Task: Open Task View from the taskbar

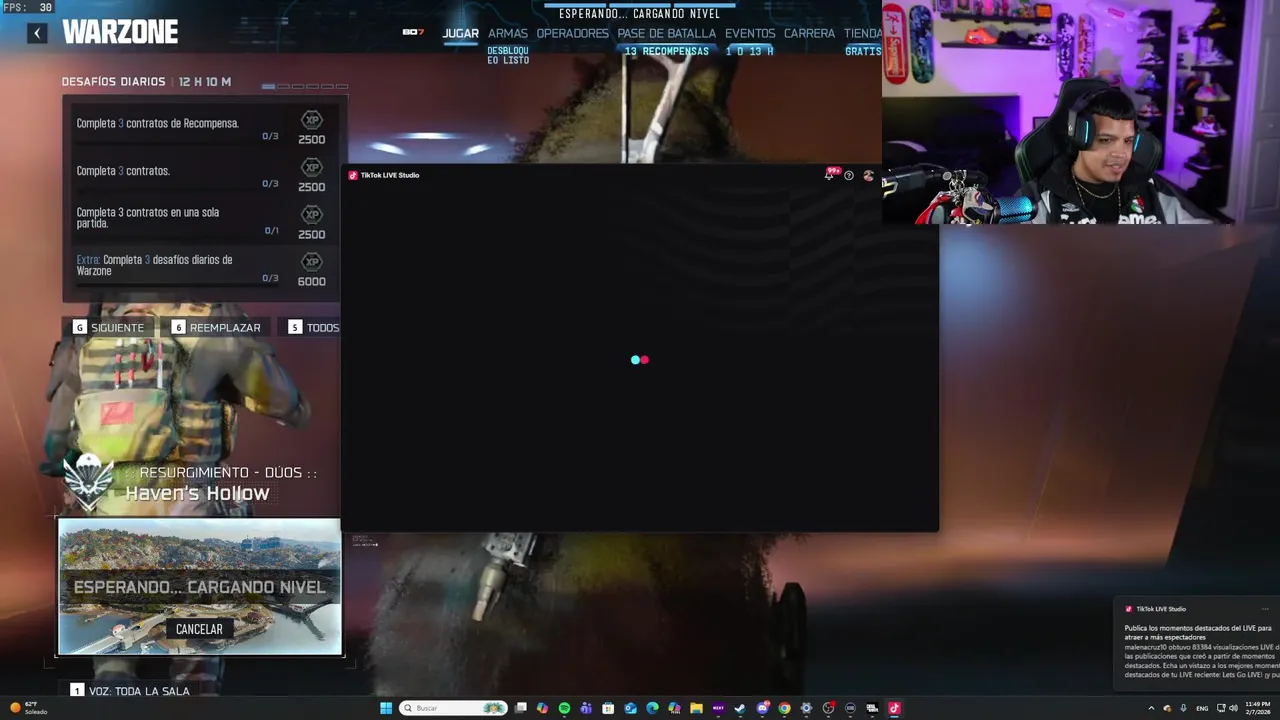Action: (x=521, y=708)
